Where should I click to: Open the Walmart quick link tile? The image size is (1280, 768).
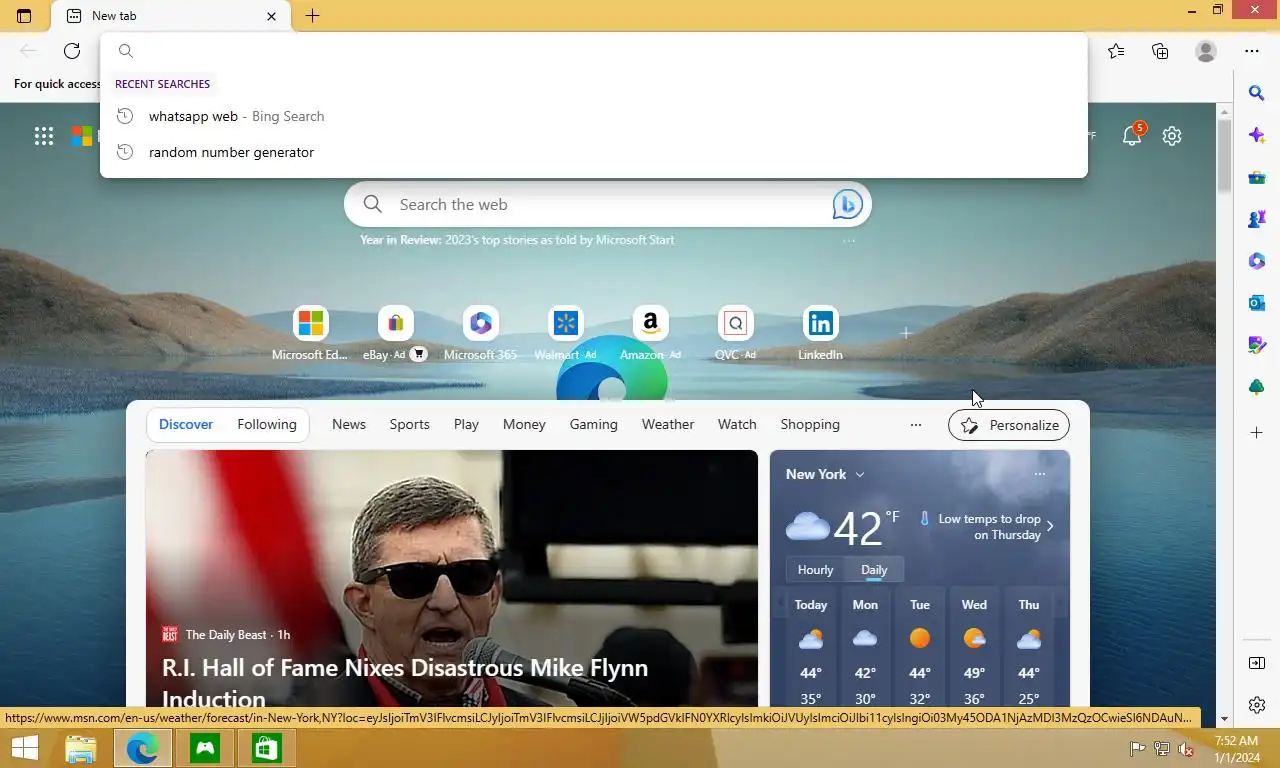point(566,334)
